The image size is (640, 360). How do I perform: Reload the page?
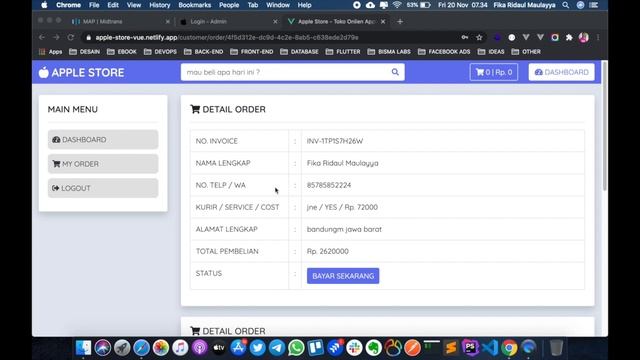[x=71, y=37]
